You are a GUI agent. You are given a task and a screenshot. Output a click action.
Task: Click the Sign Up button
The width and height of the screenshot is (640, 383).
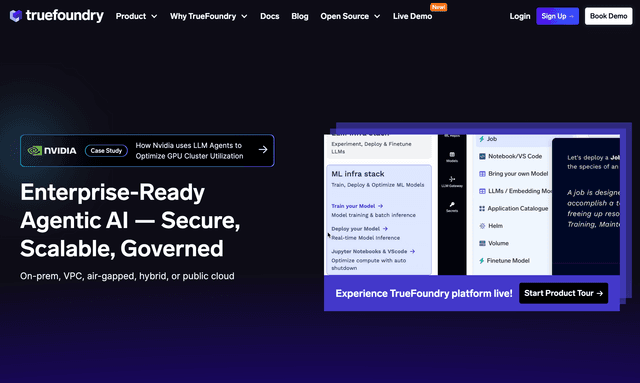(x=557, y=16)
